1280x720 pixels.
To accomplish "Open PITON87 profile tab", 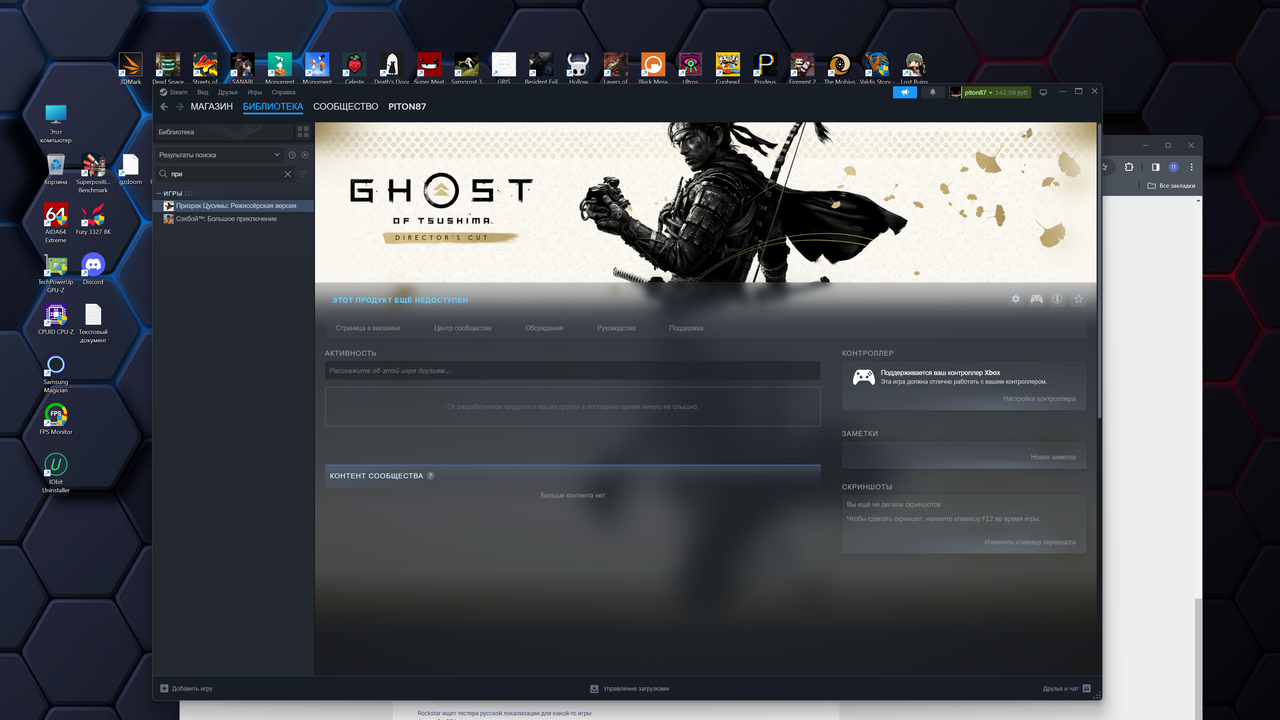I will coord(407,107).
